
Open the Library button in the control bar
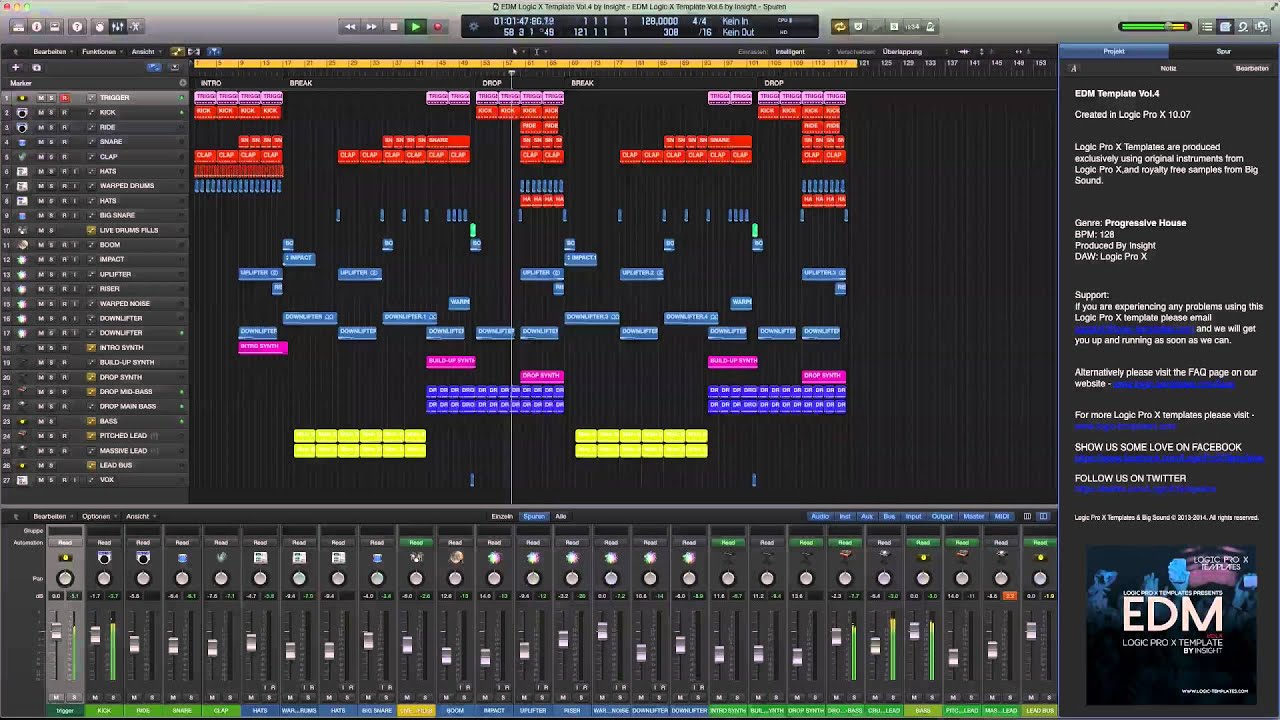[x=18, y=27]
